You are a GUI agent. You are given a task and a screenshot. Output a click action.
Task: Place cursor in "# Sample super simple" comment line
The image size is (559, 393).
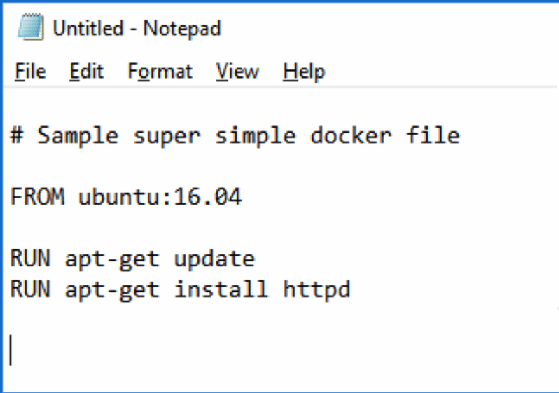(235, 136)
